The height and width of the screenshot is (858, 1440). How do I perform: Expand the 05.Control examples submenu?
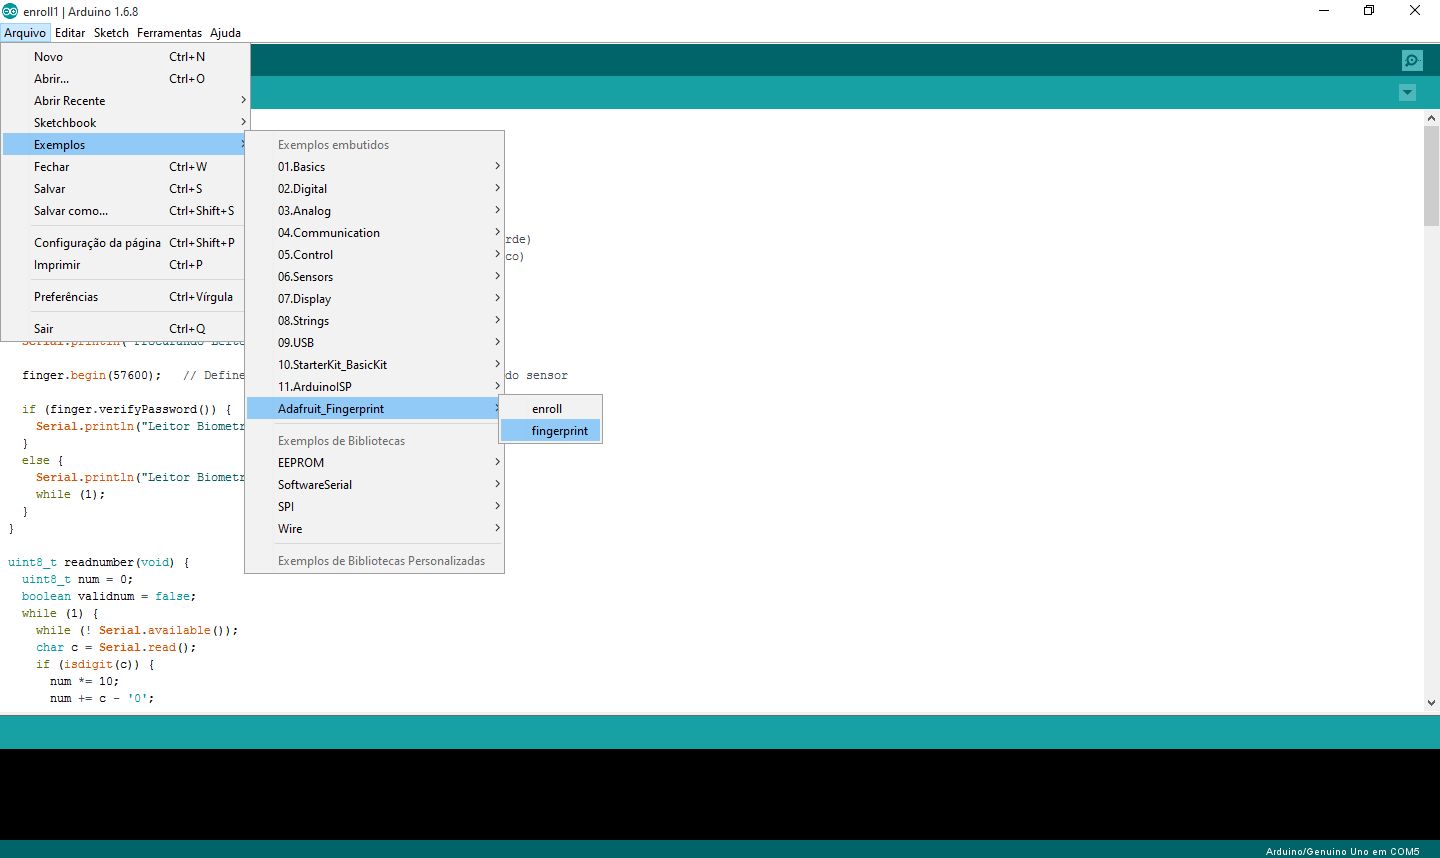pos(374,255)
